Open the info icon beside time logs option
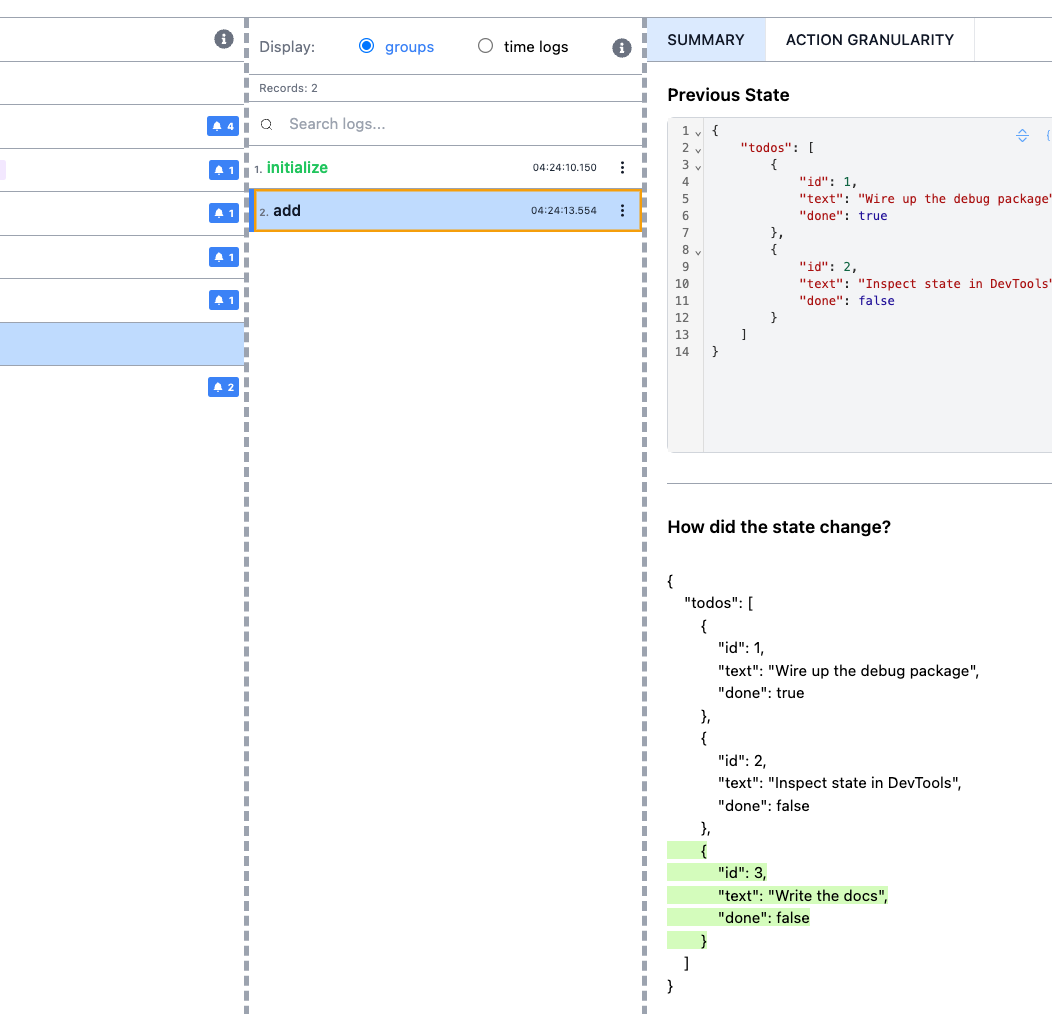This screenshot has width=1052, height=1014. pyautogui.click(x=621, y=48)
